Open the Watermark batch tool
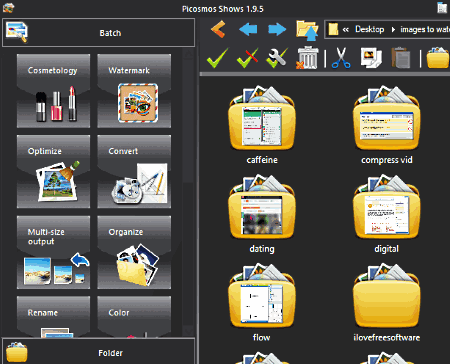Image resolution: width=450 pixels, height=364 pixels. pyautogui.click(x=134, y=91)
